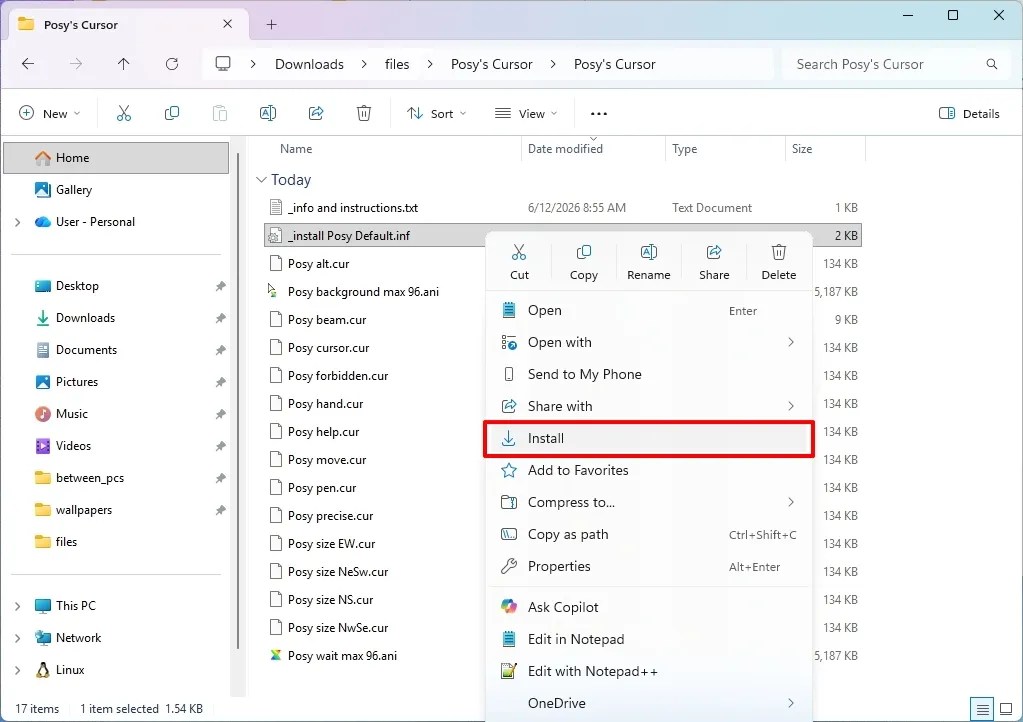This screenshot has height=722, width=1023.
Task: Go up one folder level
Action: [123, 64]
